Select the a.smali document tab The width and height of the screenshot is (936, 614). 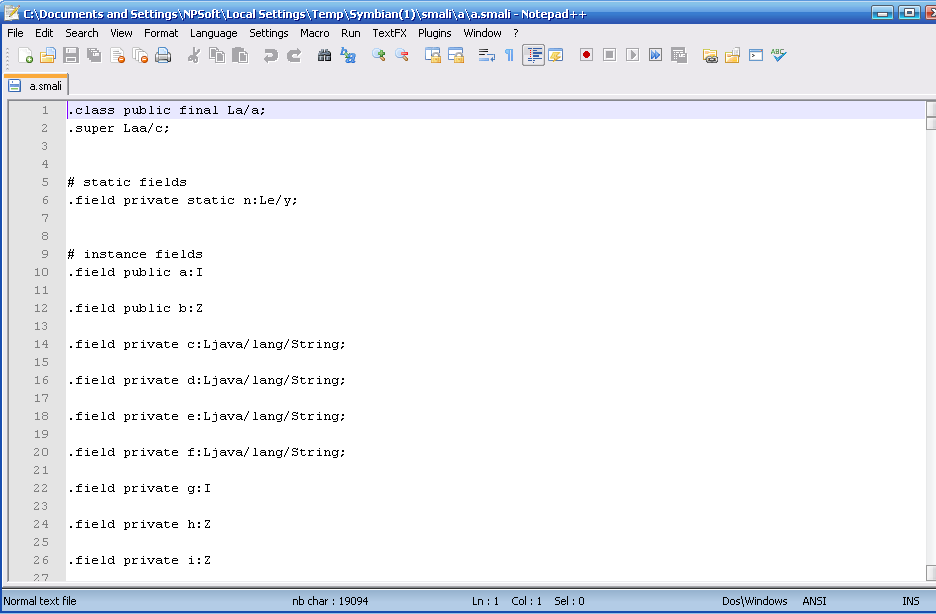pyautogui.click(x=36, y=85)
